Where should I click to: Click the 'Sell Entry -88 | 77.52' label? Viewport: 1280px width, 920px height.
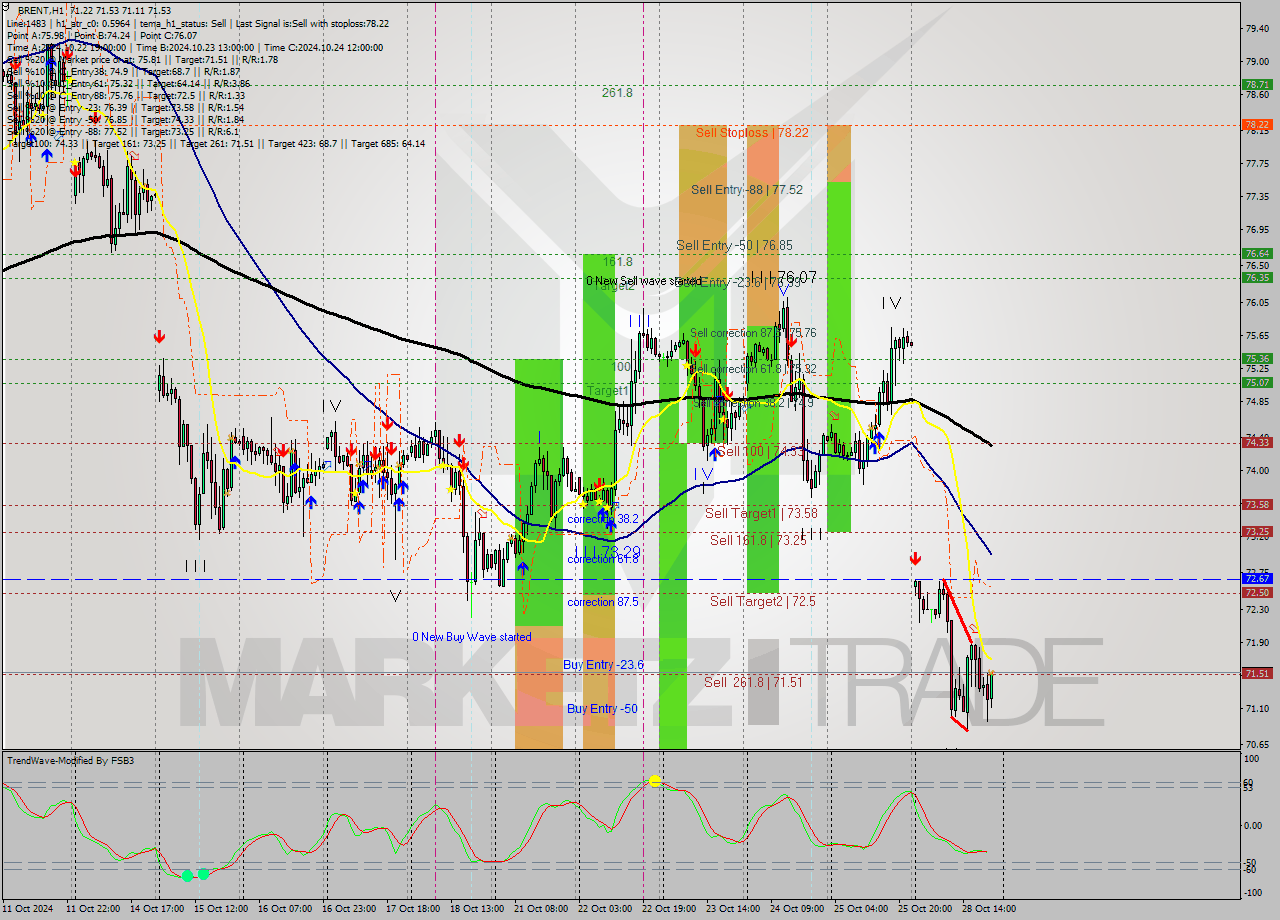point(746,189)
